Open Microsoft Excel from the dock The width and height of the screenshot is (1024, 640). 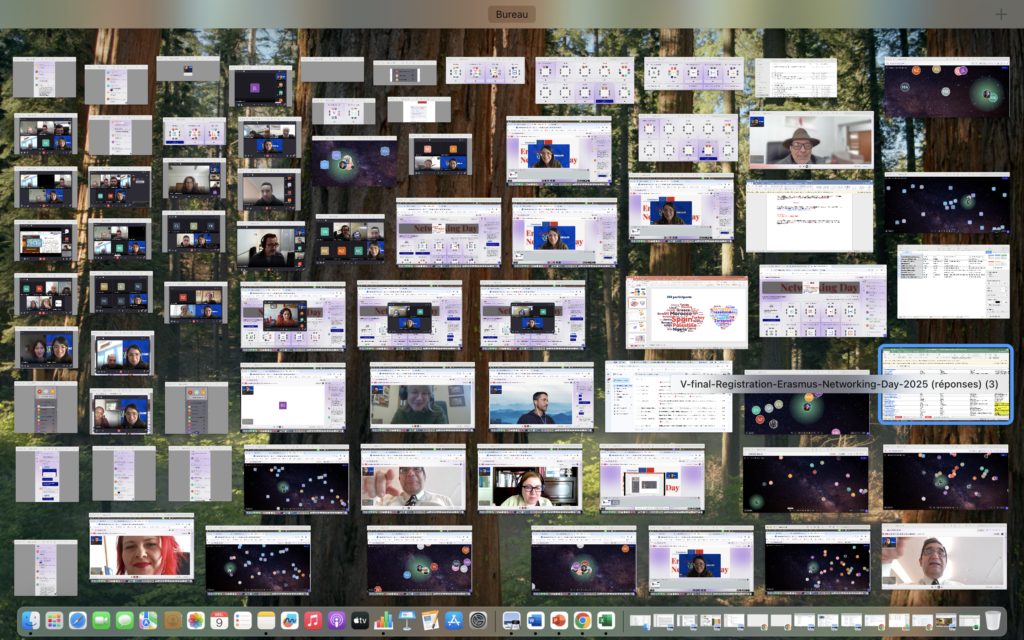605,620
